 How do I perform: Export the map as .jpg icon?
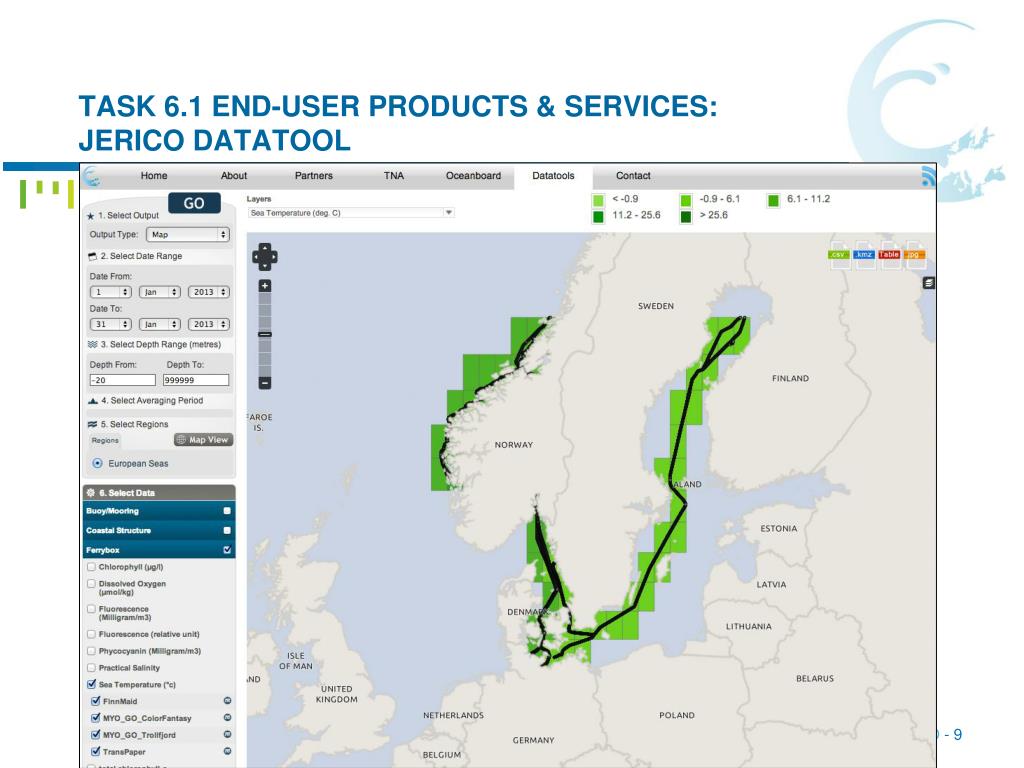point(914,254)
